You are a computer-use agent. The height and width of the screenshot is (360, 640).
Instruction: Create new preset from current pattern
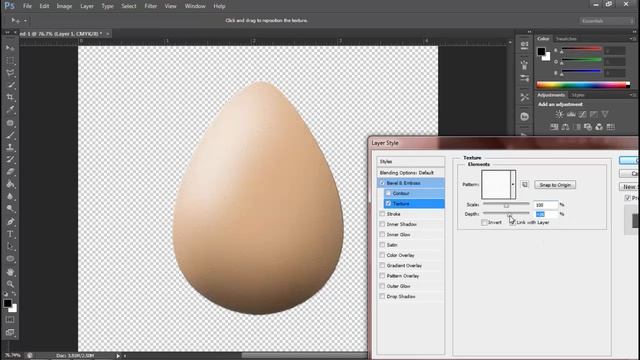(x=525, y=185)
